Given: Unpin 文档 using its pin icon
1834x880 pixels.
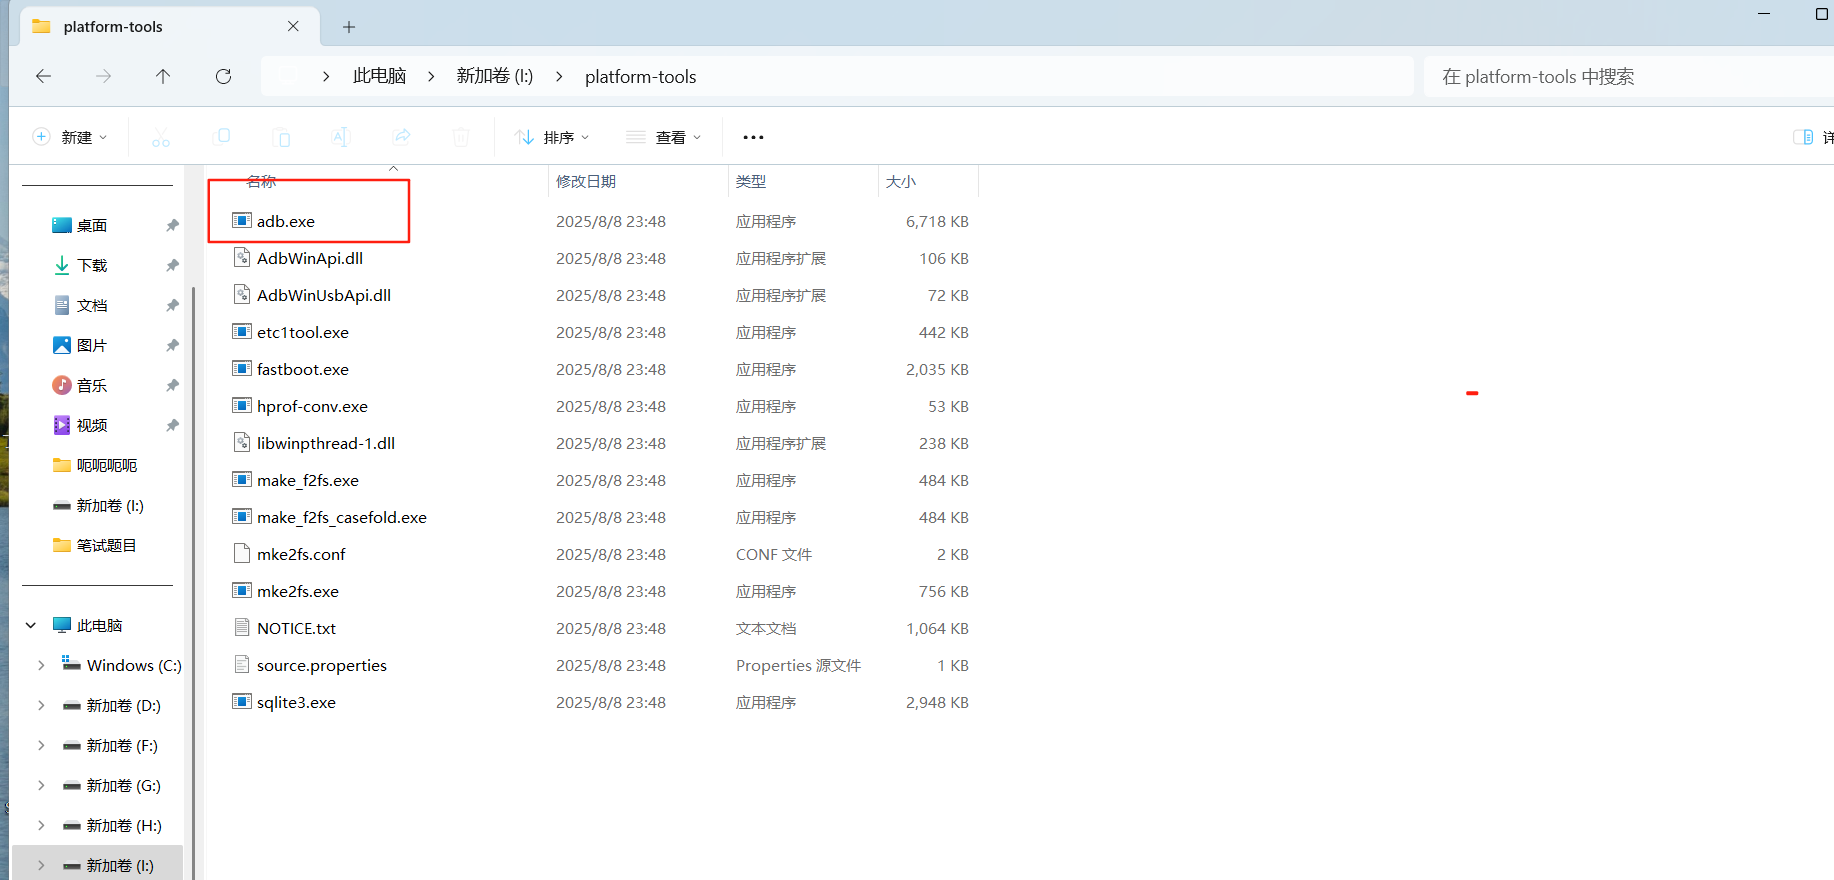Looking at the screenshot, I should pos(172,305).
